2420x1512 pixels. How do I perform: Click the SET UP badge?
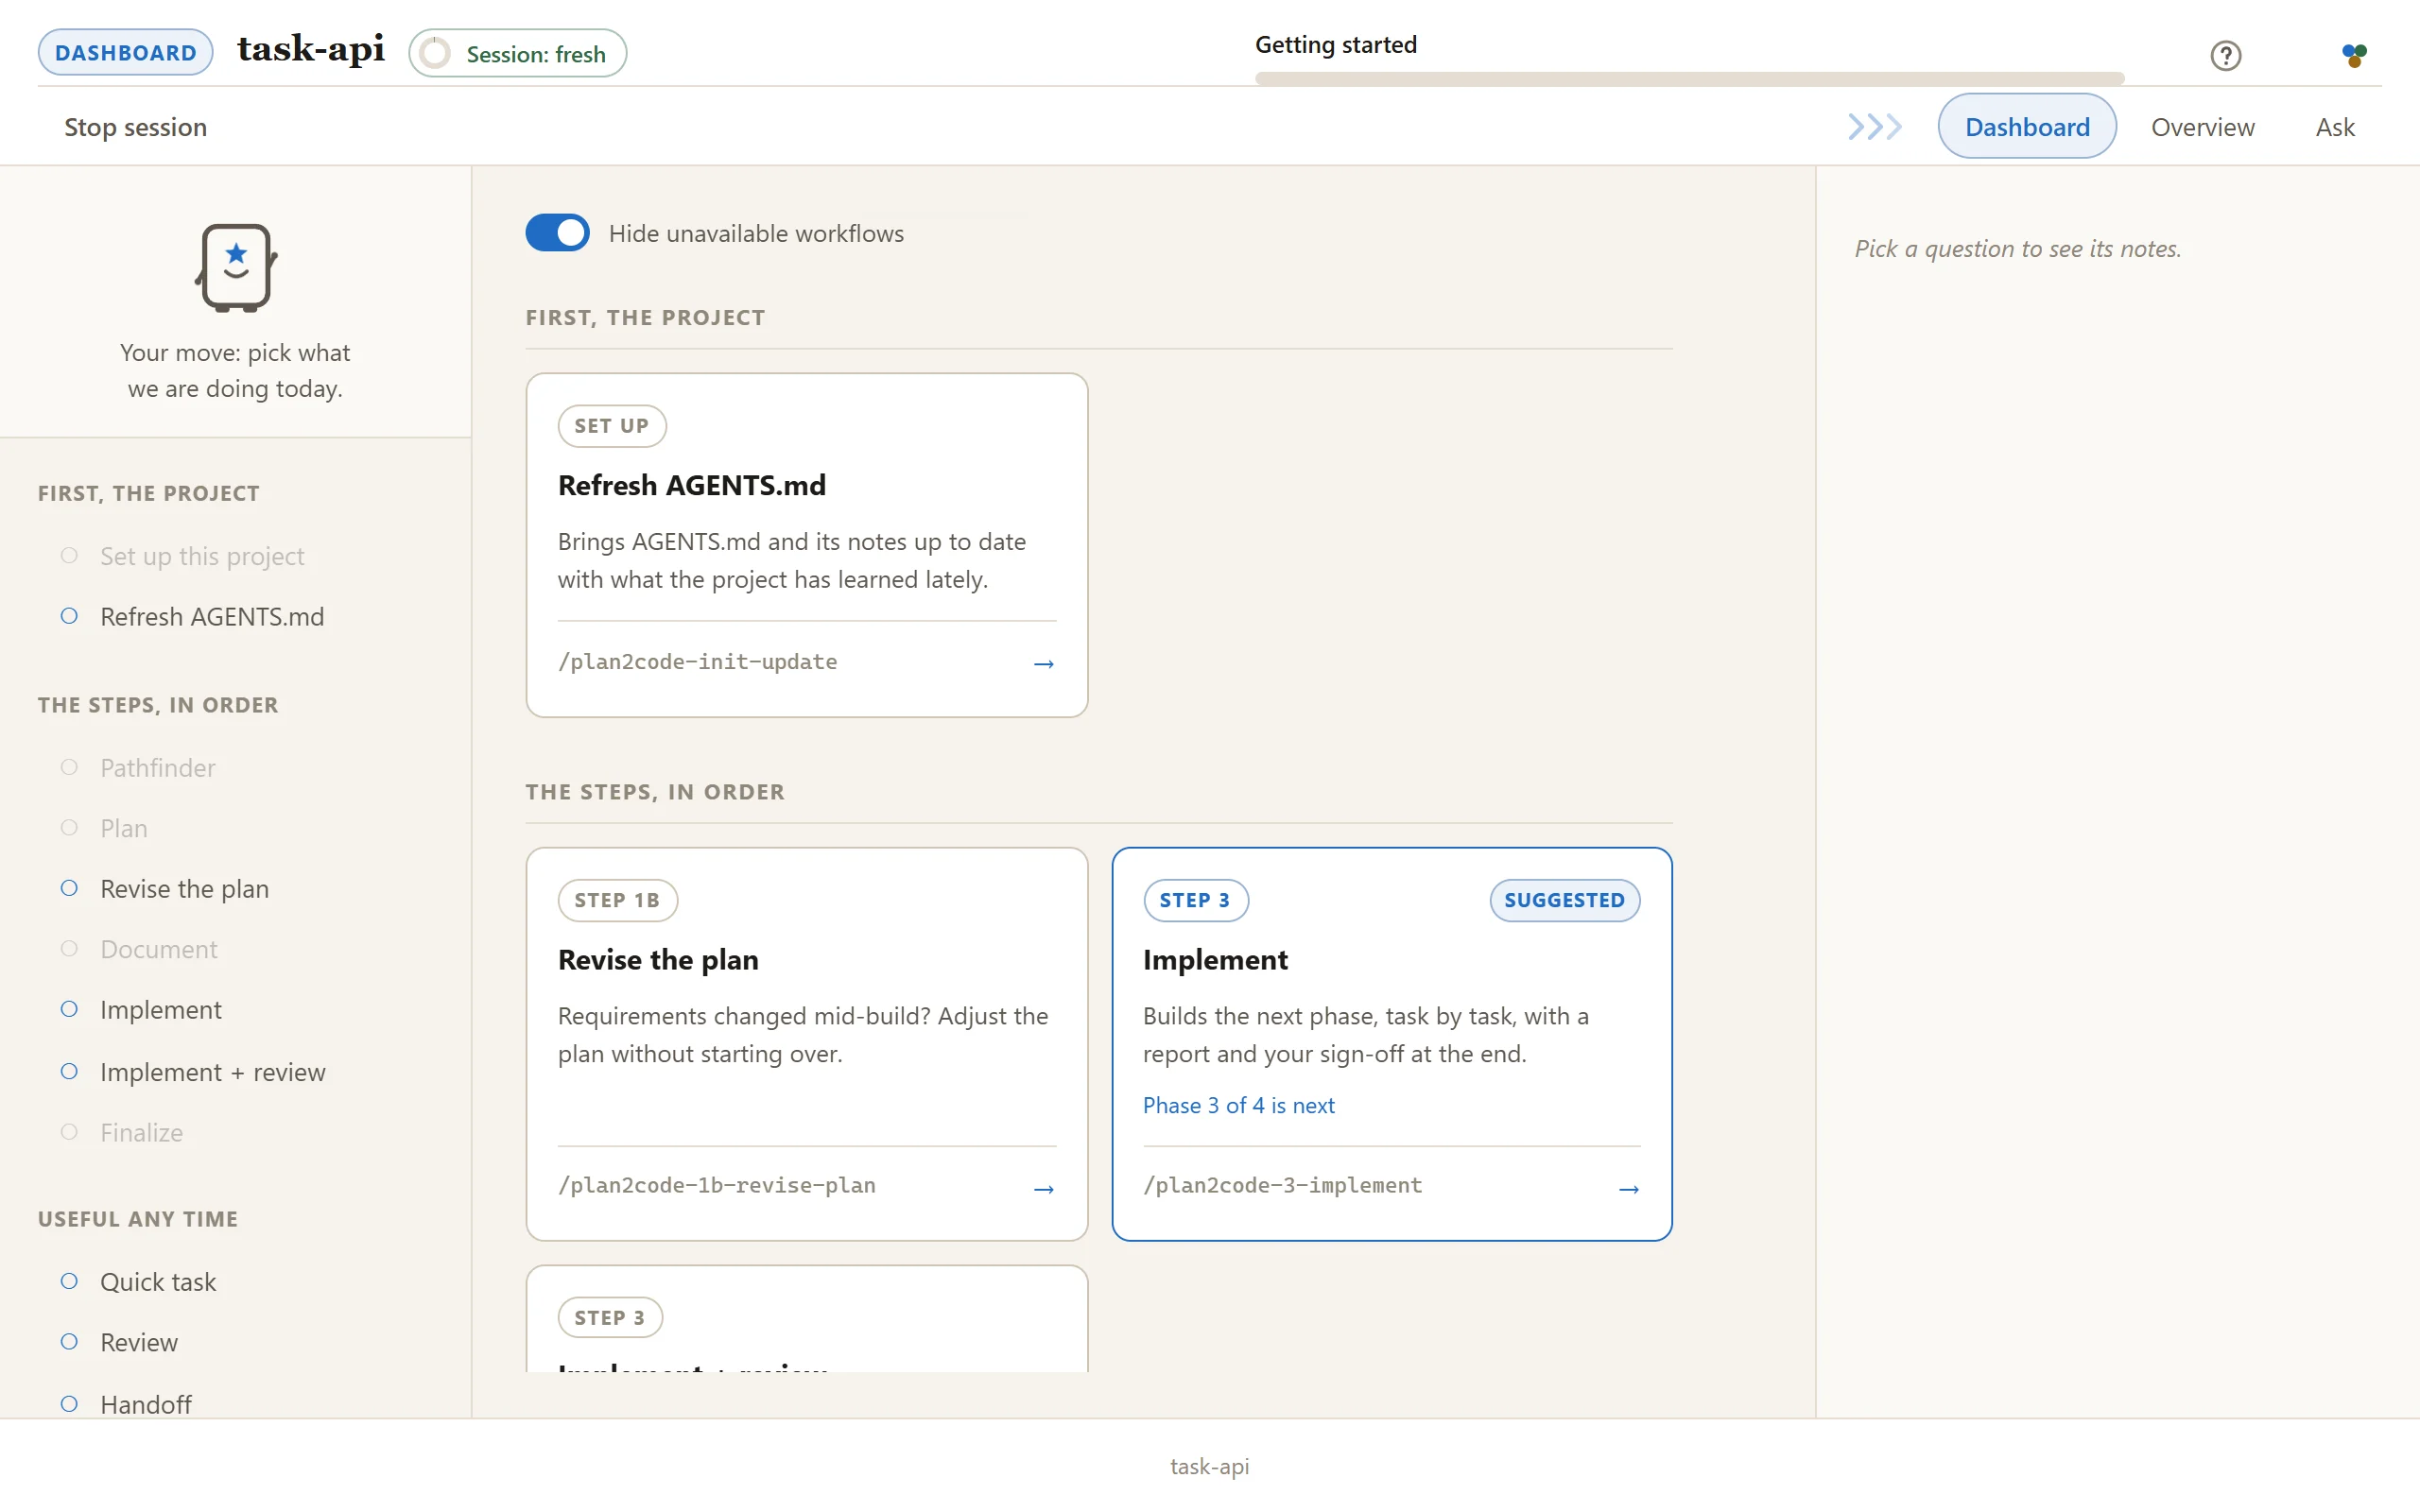pyautogui.click(x=611, y=426)
